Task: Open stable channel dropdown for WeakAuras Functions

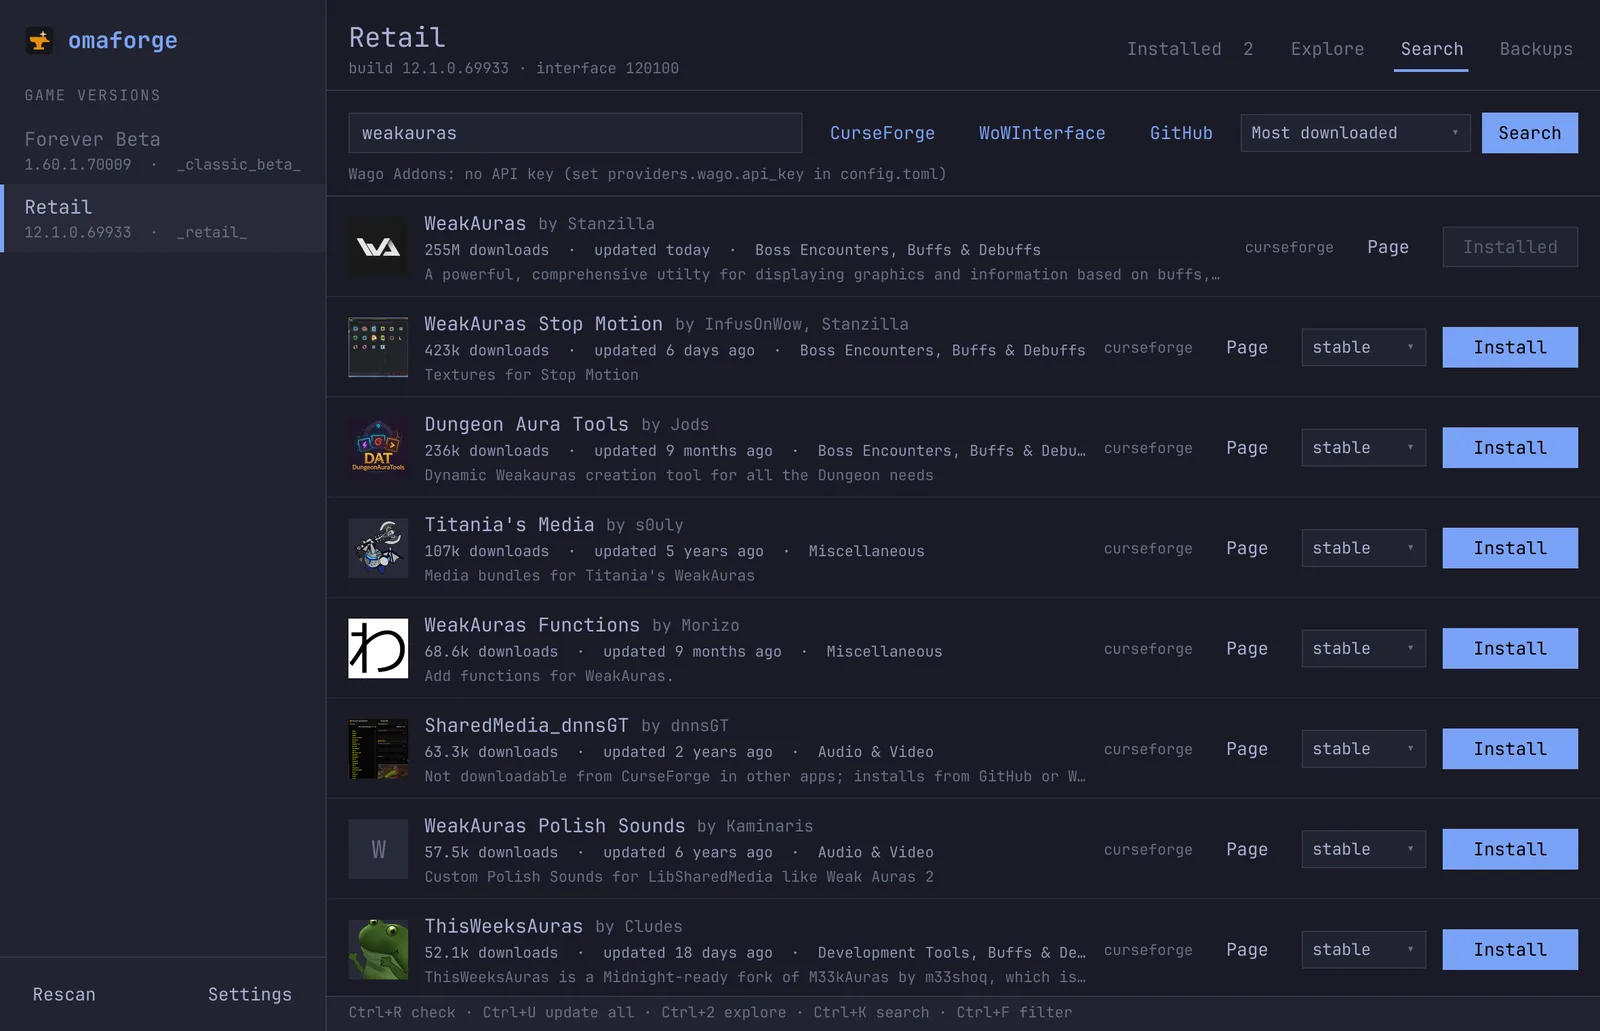Action: [1363, 648]
